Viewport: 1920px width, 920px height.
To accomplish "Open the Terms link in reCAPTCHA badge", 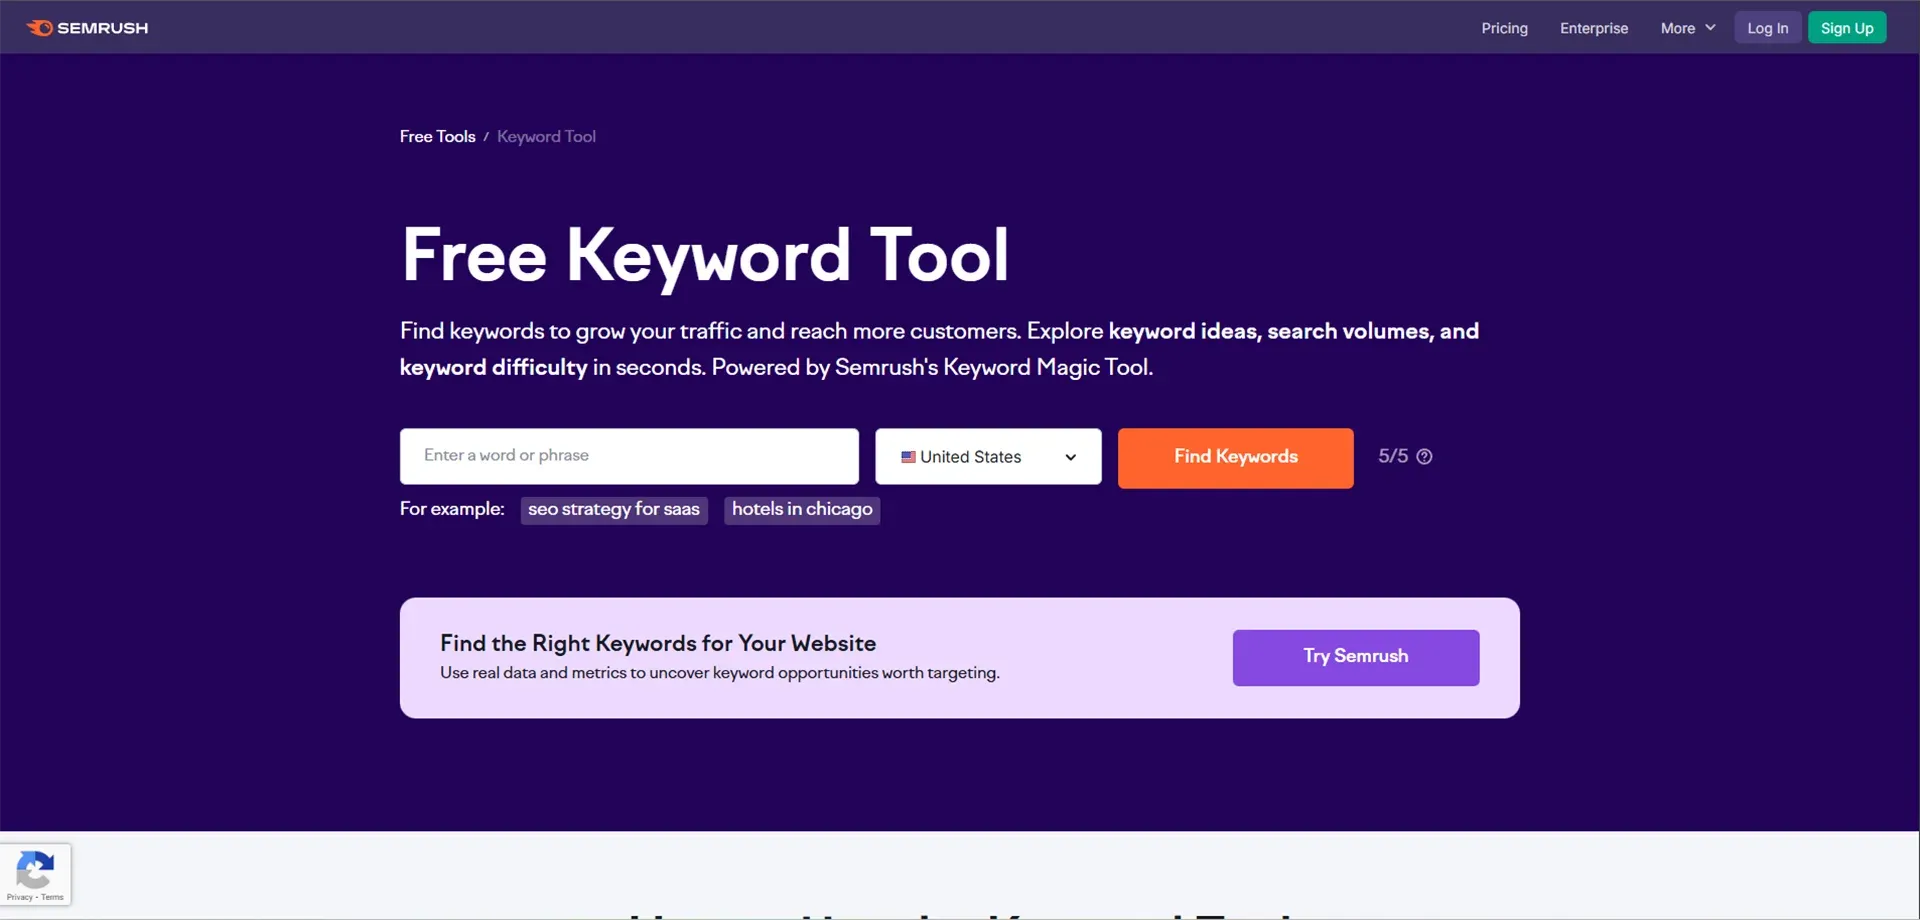I will [x=52, y=898].
